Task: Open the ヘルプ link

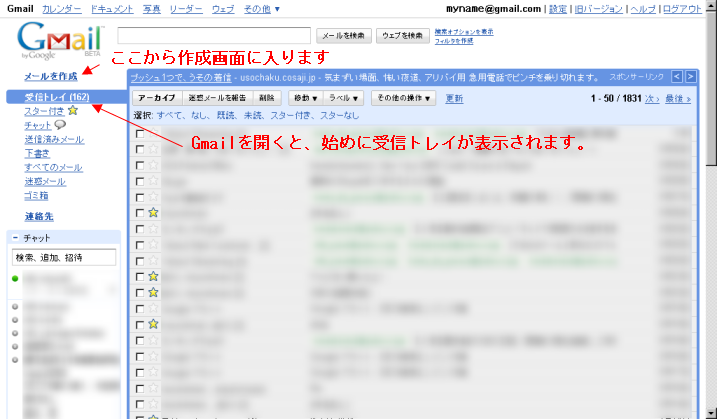Action: click(x=643, y=9)
